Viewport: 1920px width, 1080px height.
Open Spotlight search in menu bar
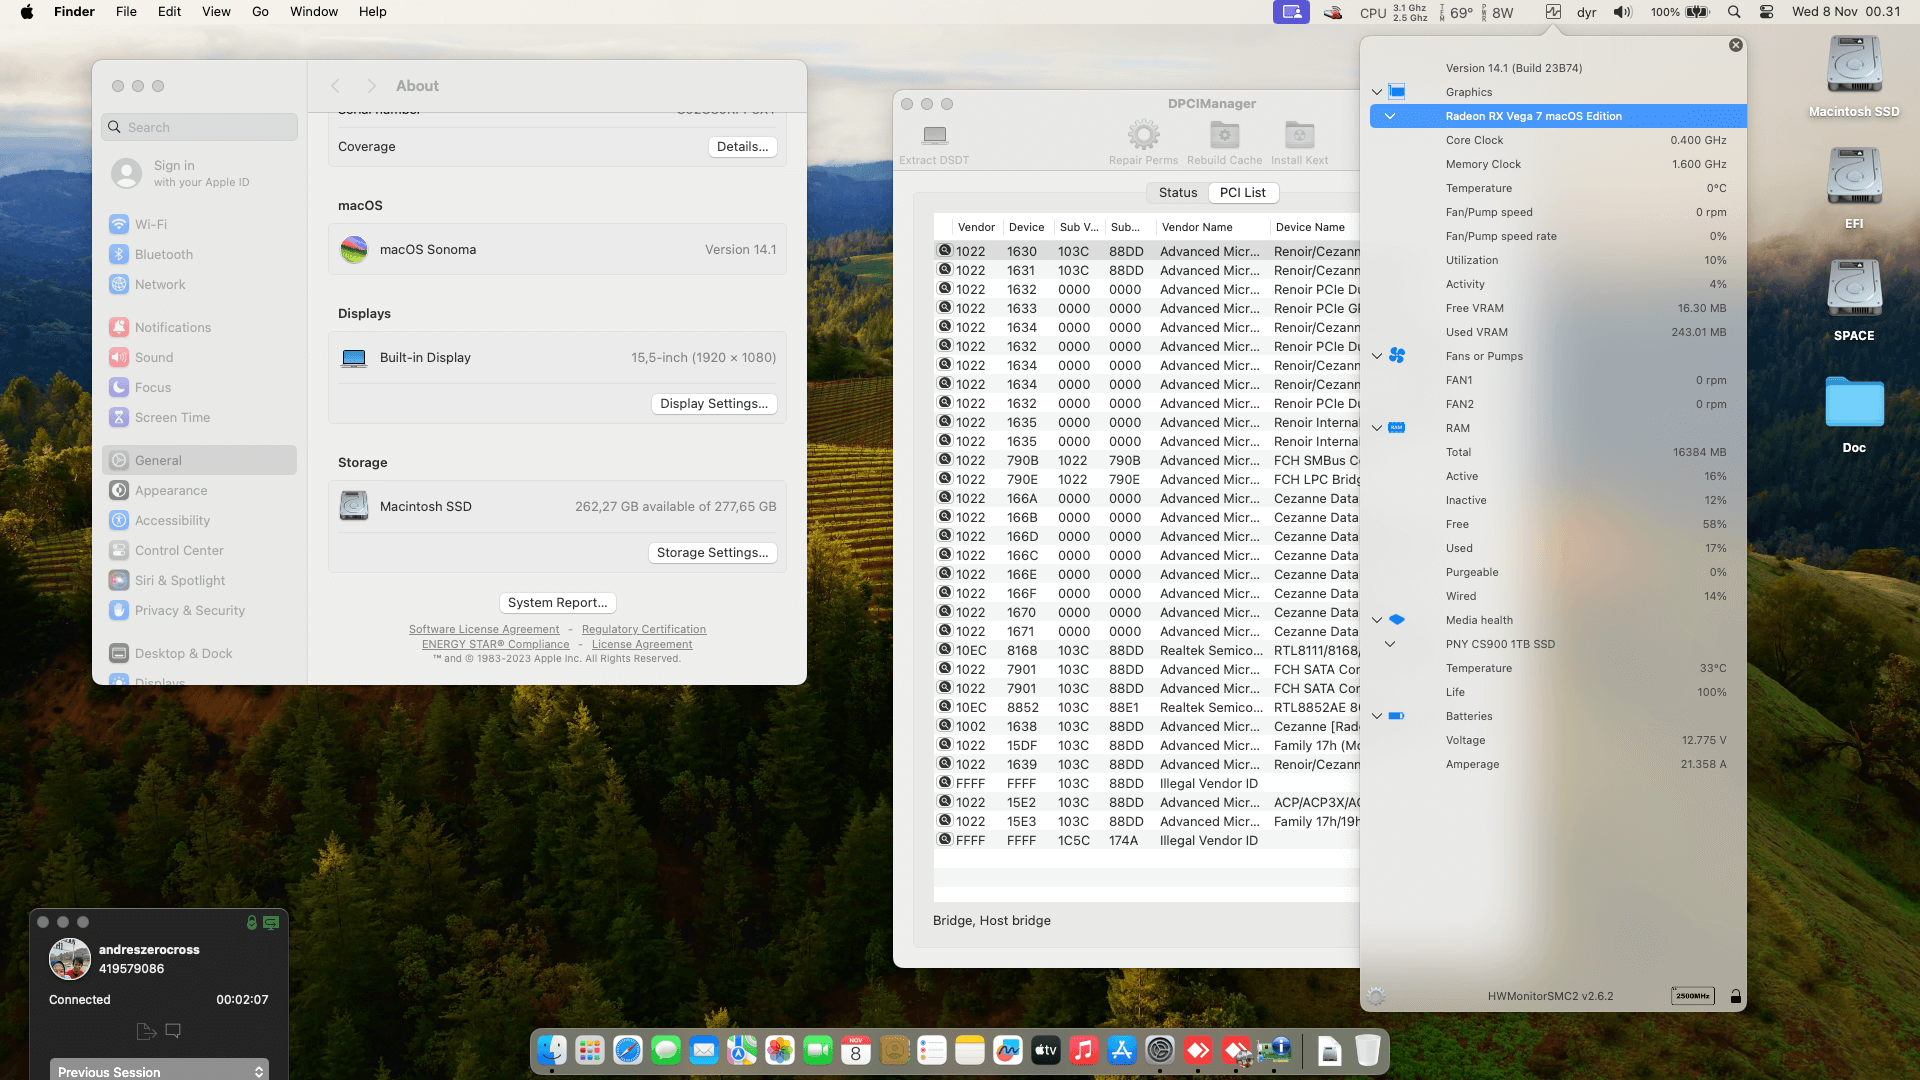point(1734,12)
